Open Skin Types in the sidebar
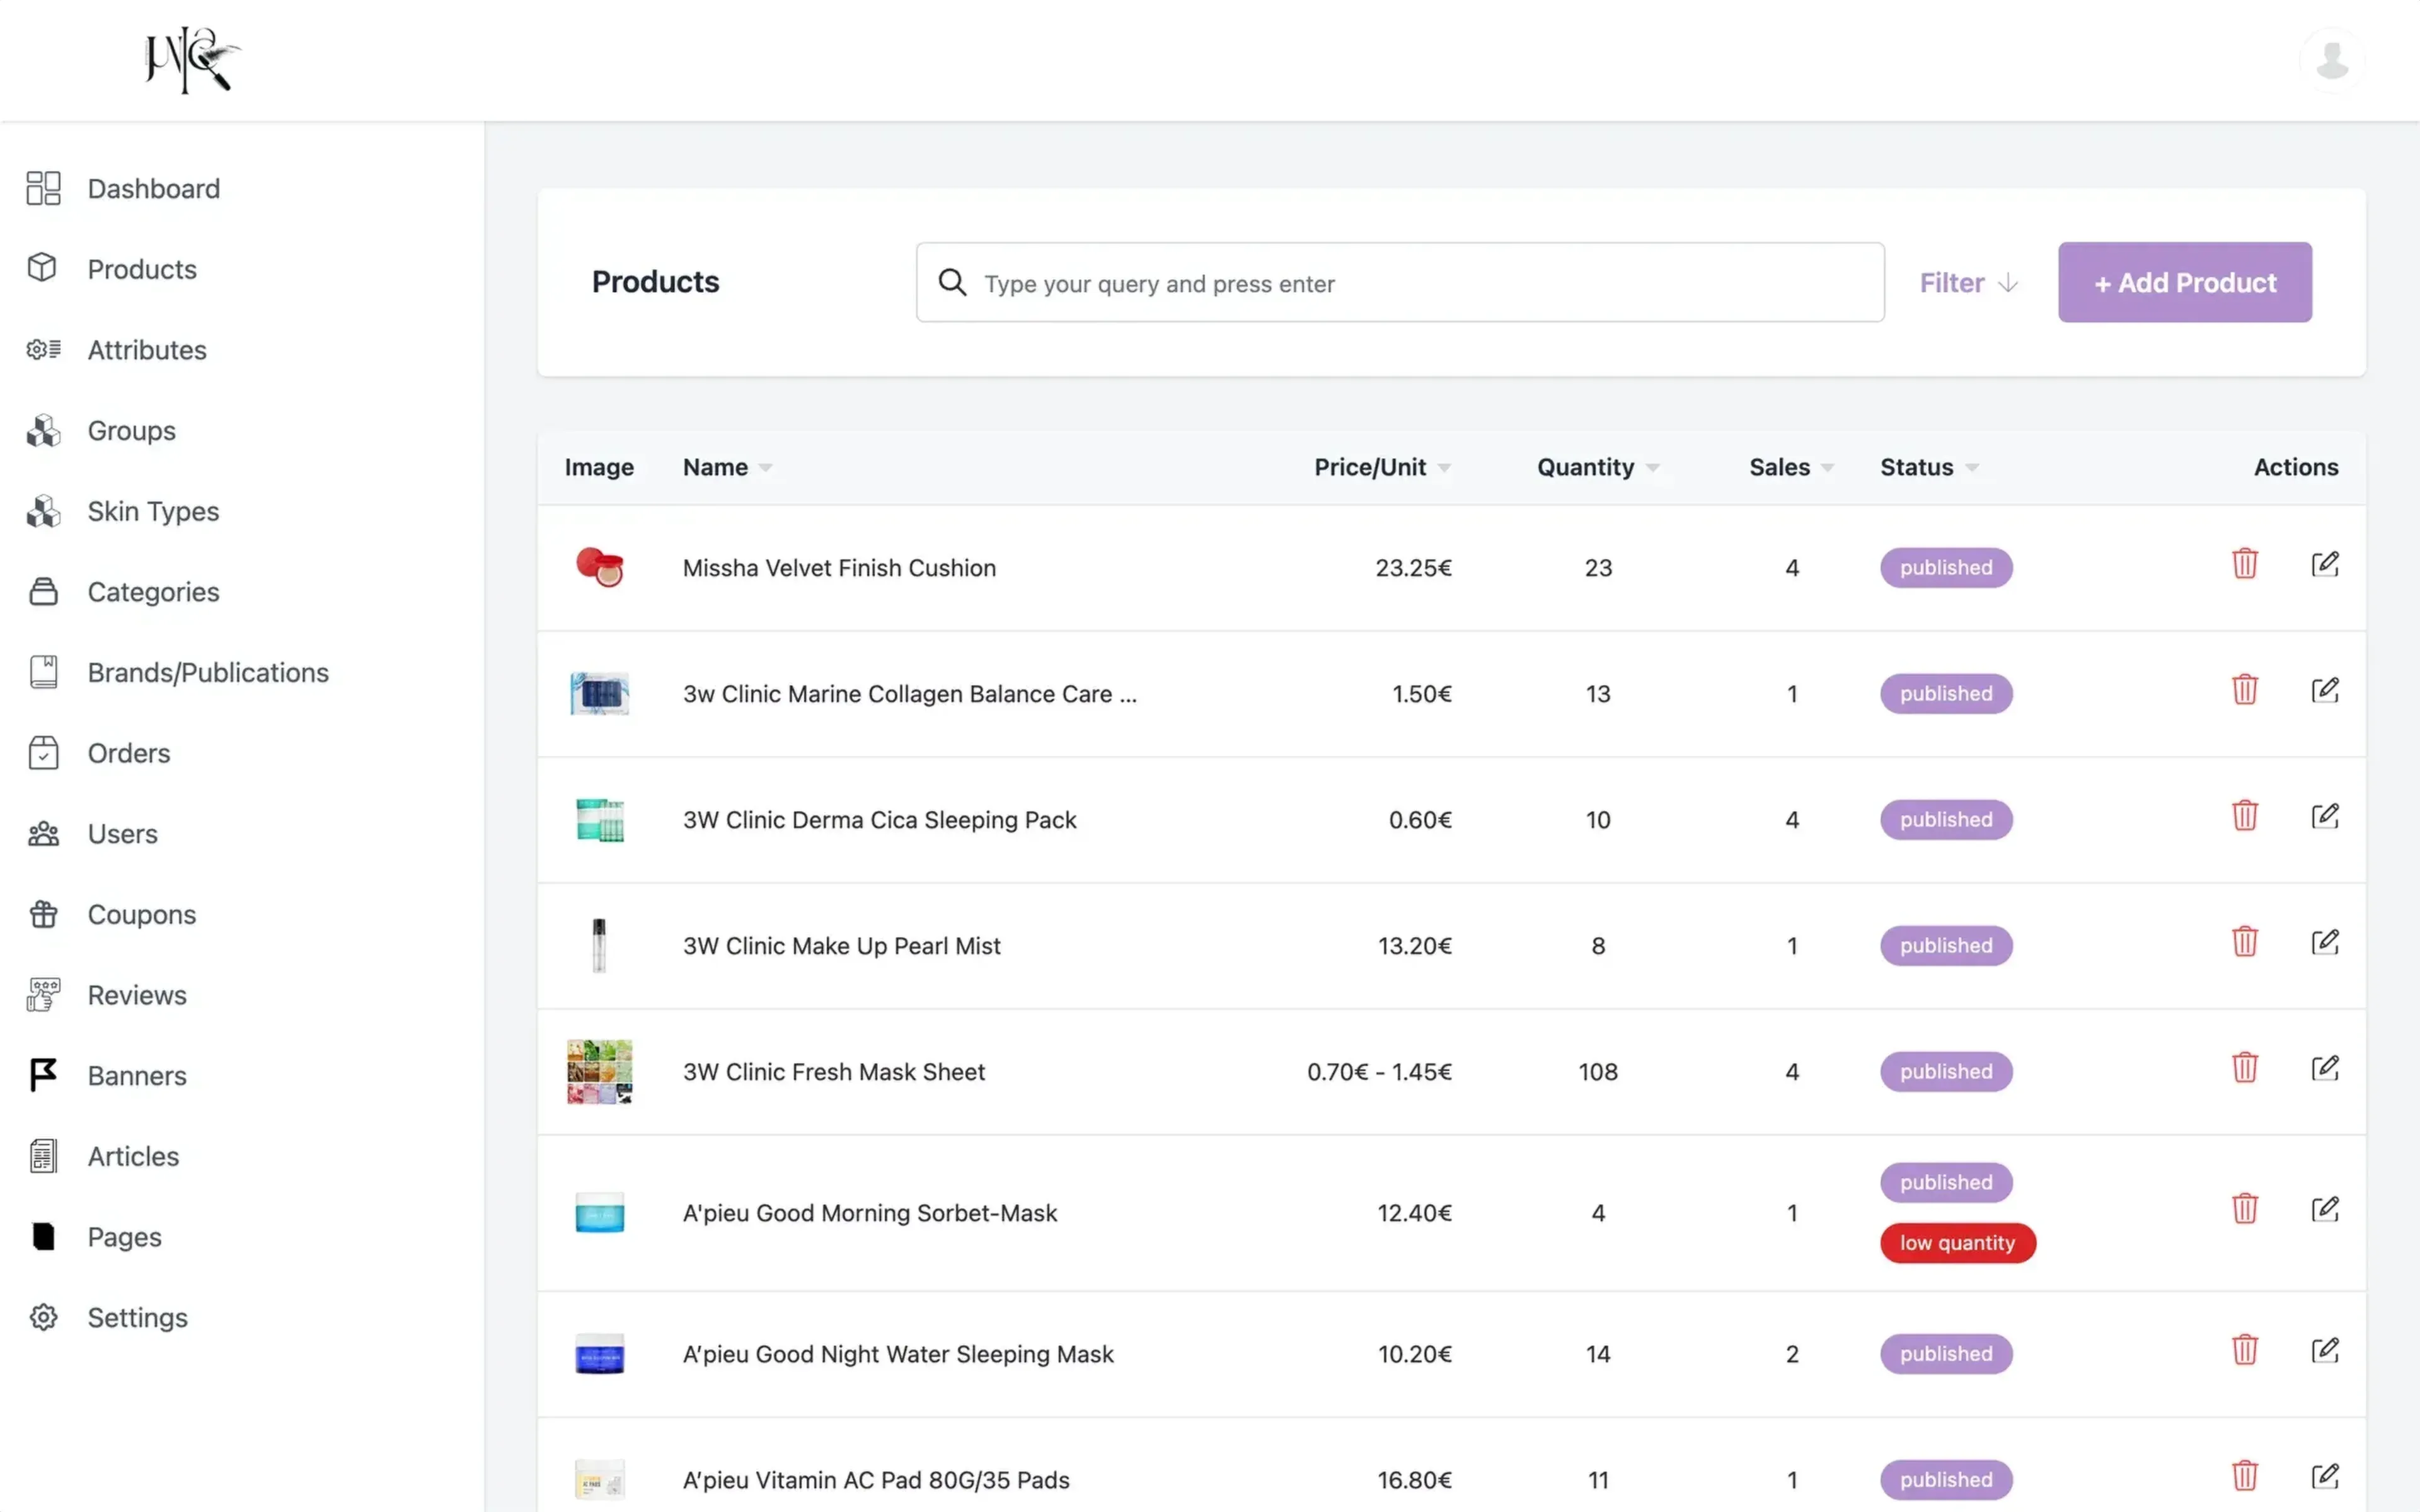 tap(153, 511)
